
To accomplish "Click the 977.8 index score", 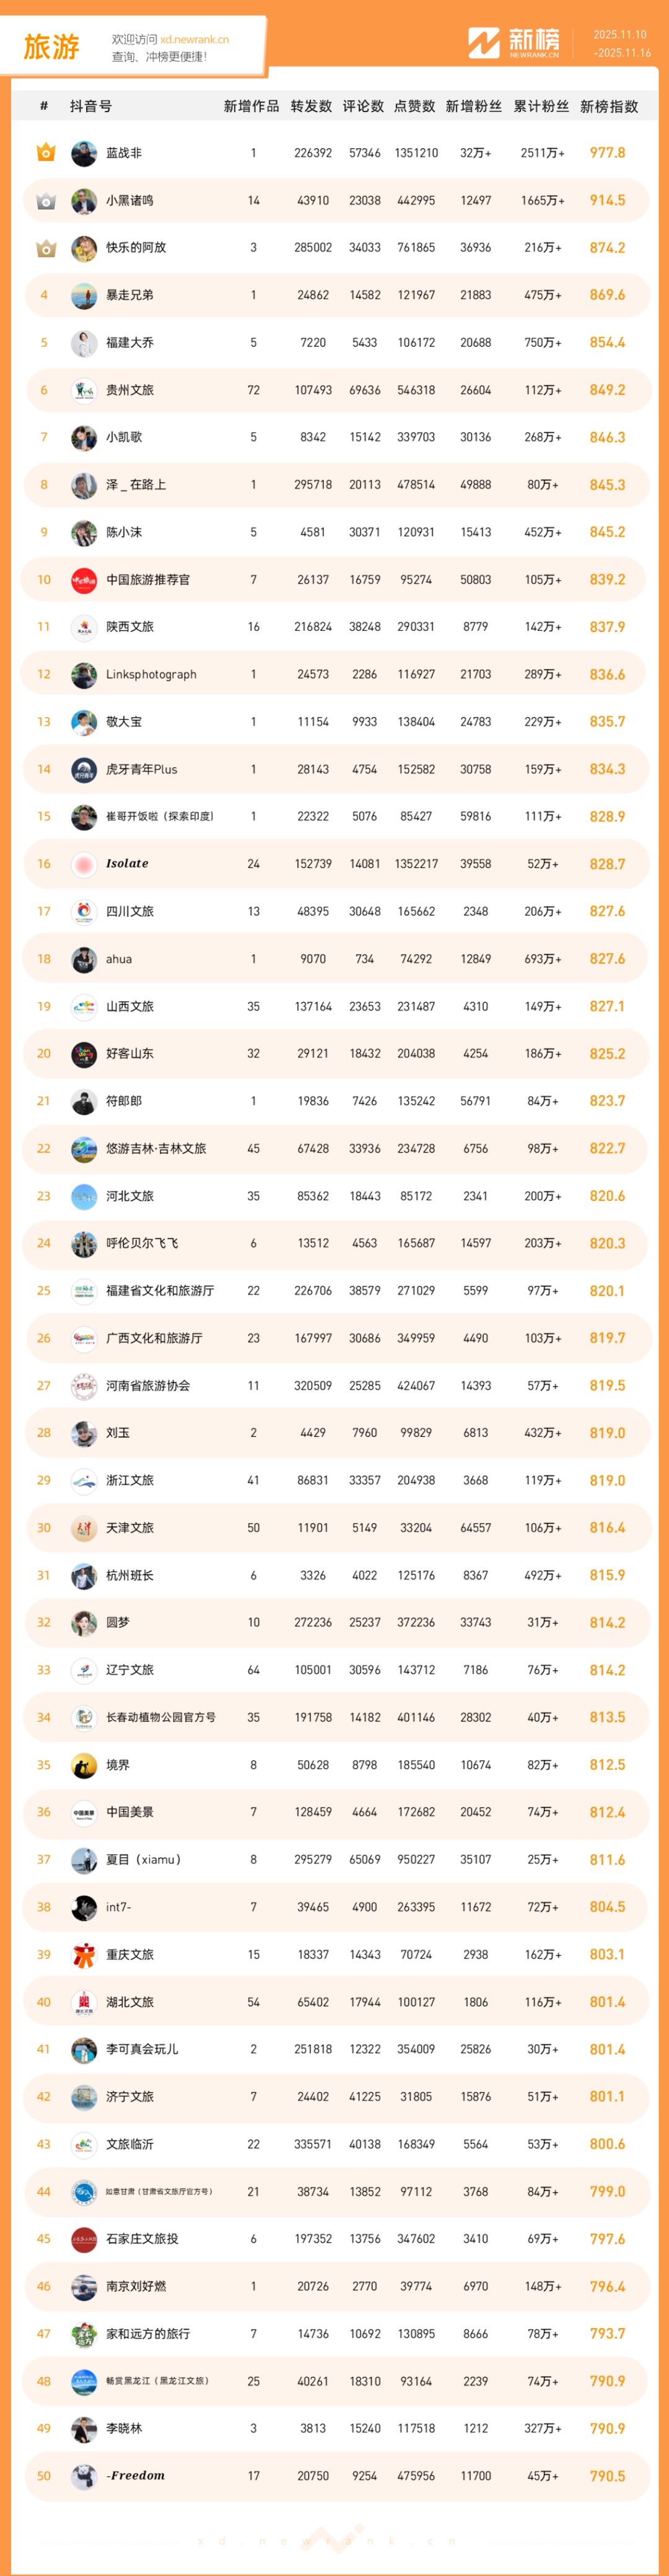I will [x=607, y=153].
